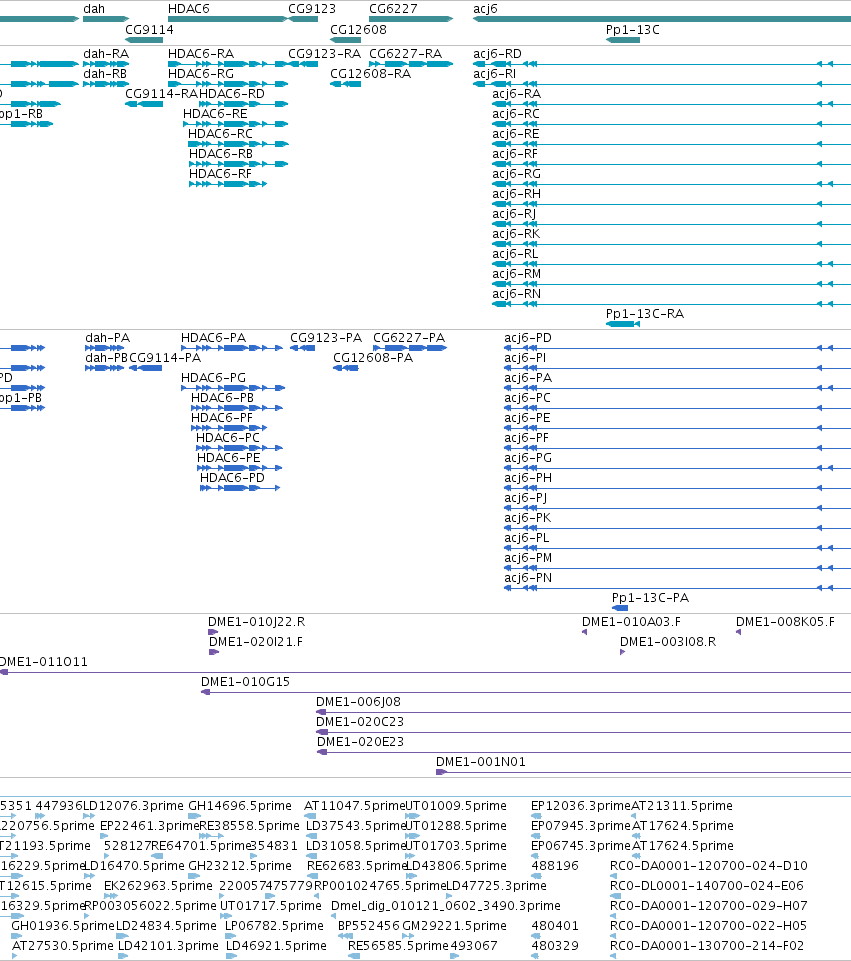Select the RE38558.5prime EST label
The width and height of the screenshot is (851, 961).
click(x=249, y=826)
